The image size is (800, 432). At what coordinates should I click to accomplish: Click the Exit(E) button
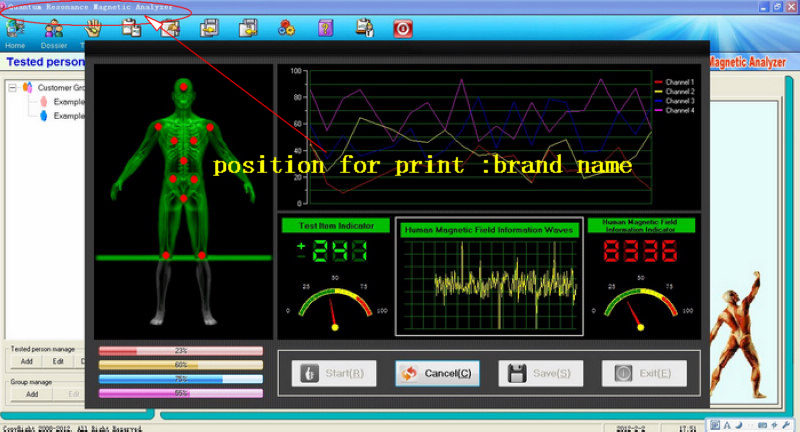[644, 373]
